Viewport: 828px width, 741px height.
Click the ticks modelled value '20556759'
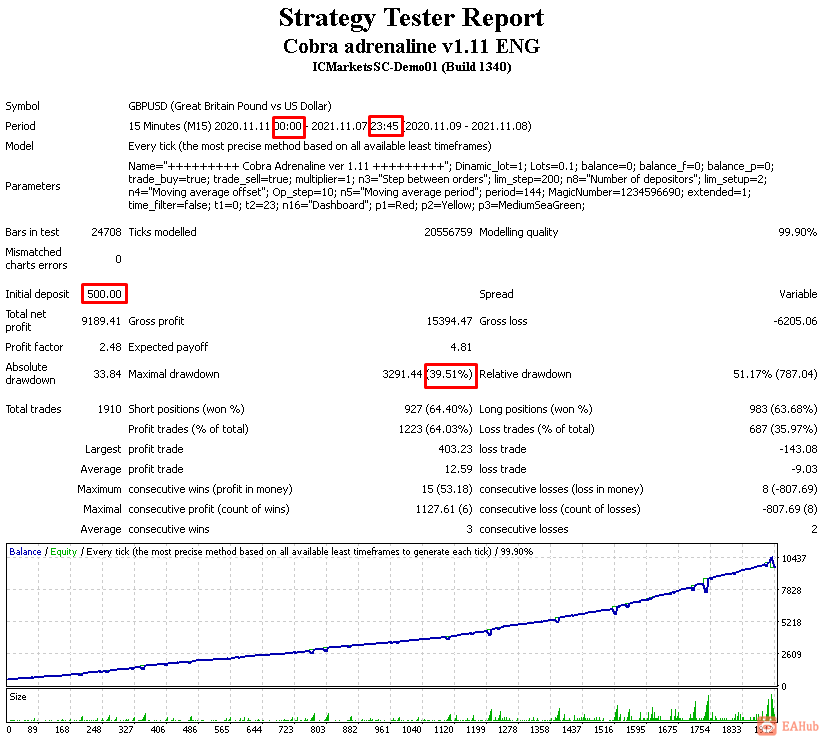(448, 232)
